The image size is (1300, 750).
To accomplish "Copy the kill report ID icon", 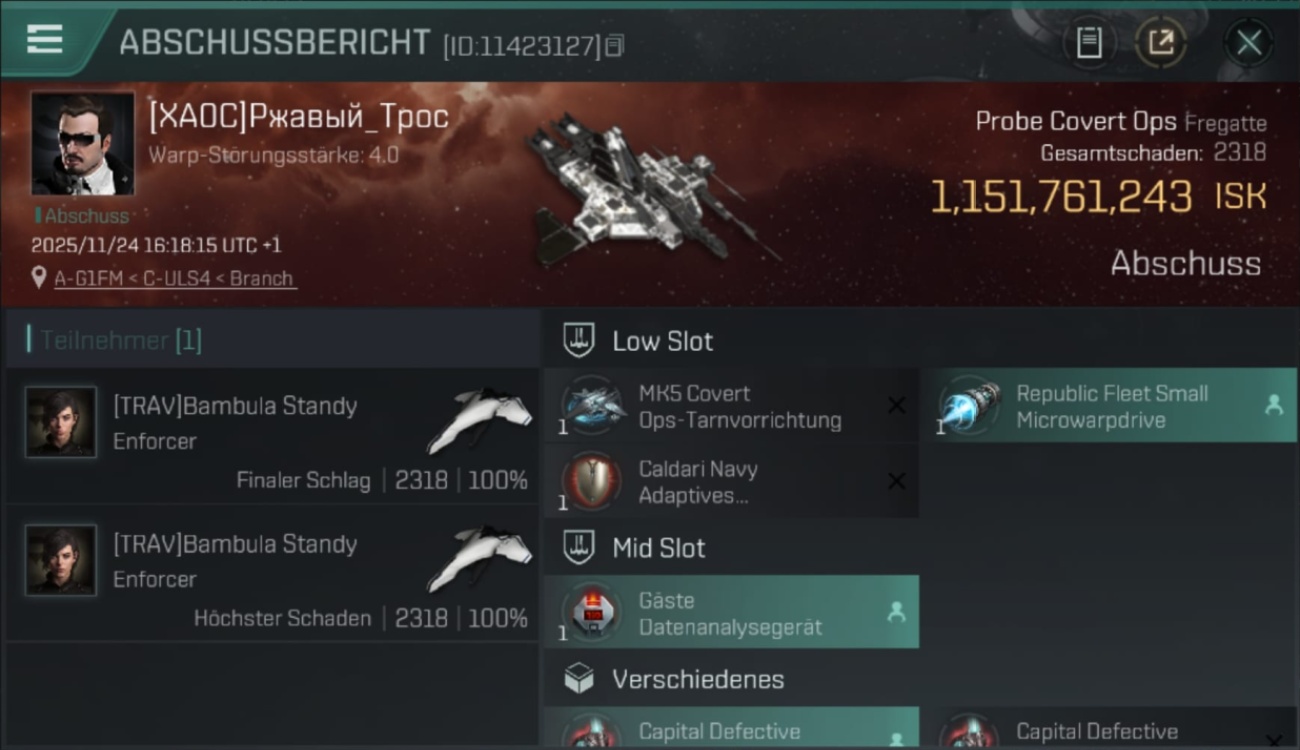I will coord(615,45).
